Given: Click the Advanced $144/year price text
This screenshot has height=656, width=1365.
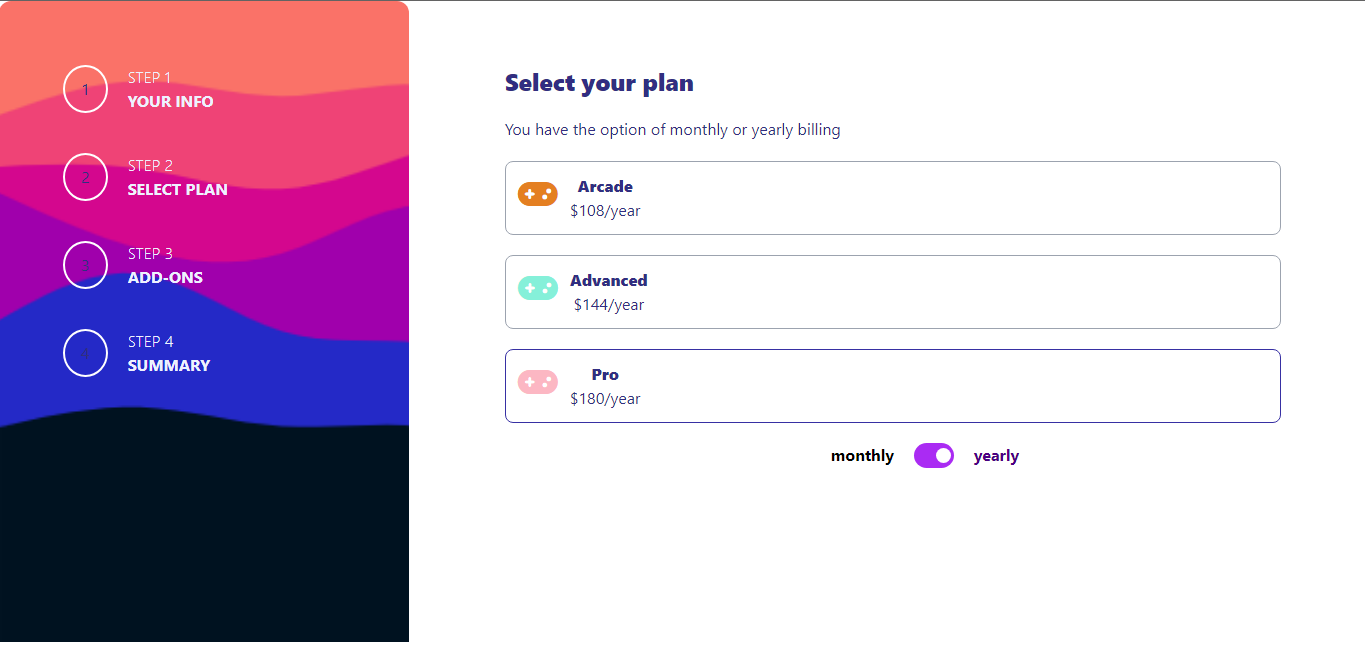Looking at the screenshot, I should point(609,305).
